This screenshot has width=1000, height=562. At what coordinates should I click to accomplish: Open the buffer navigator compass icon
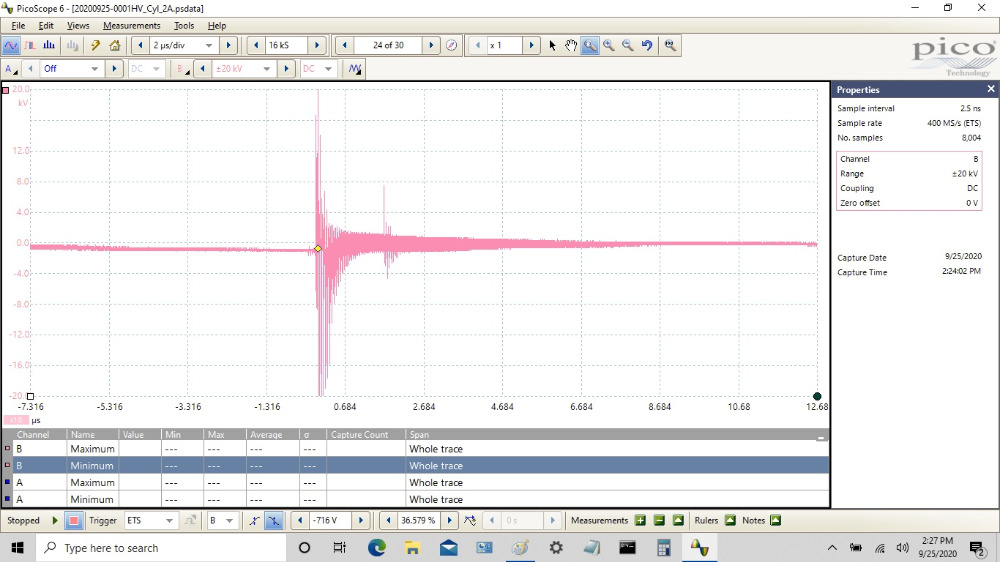click(451, 45)
